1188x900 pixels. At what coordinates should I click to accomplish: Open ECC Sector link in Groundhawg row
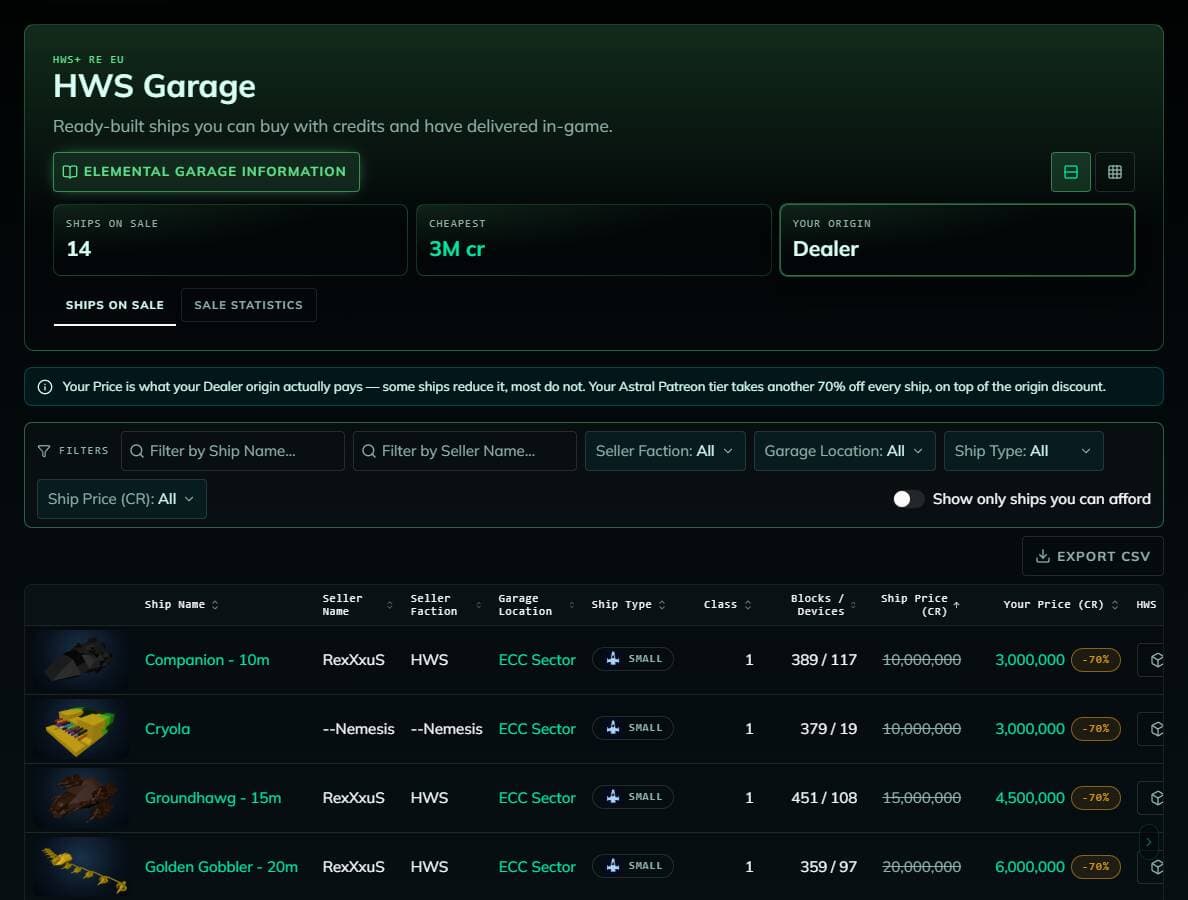coord(537,798)
